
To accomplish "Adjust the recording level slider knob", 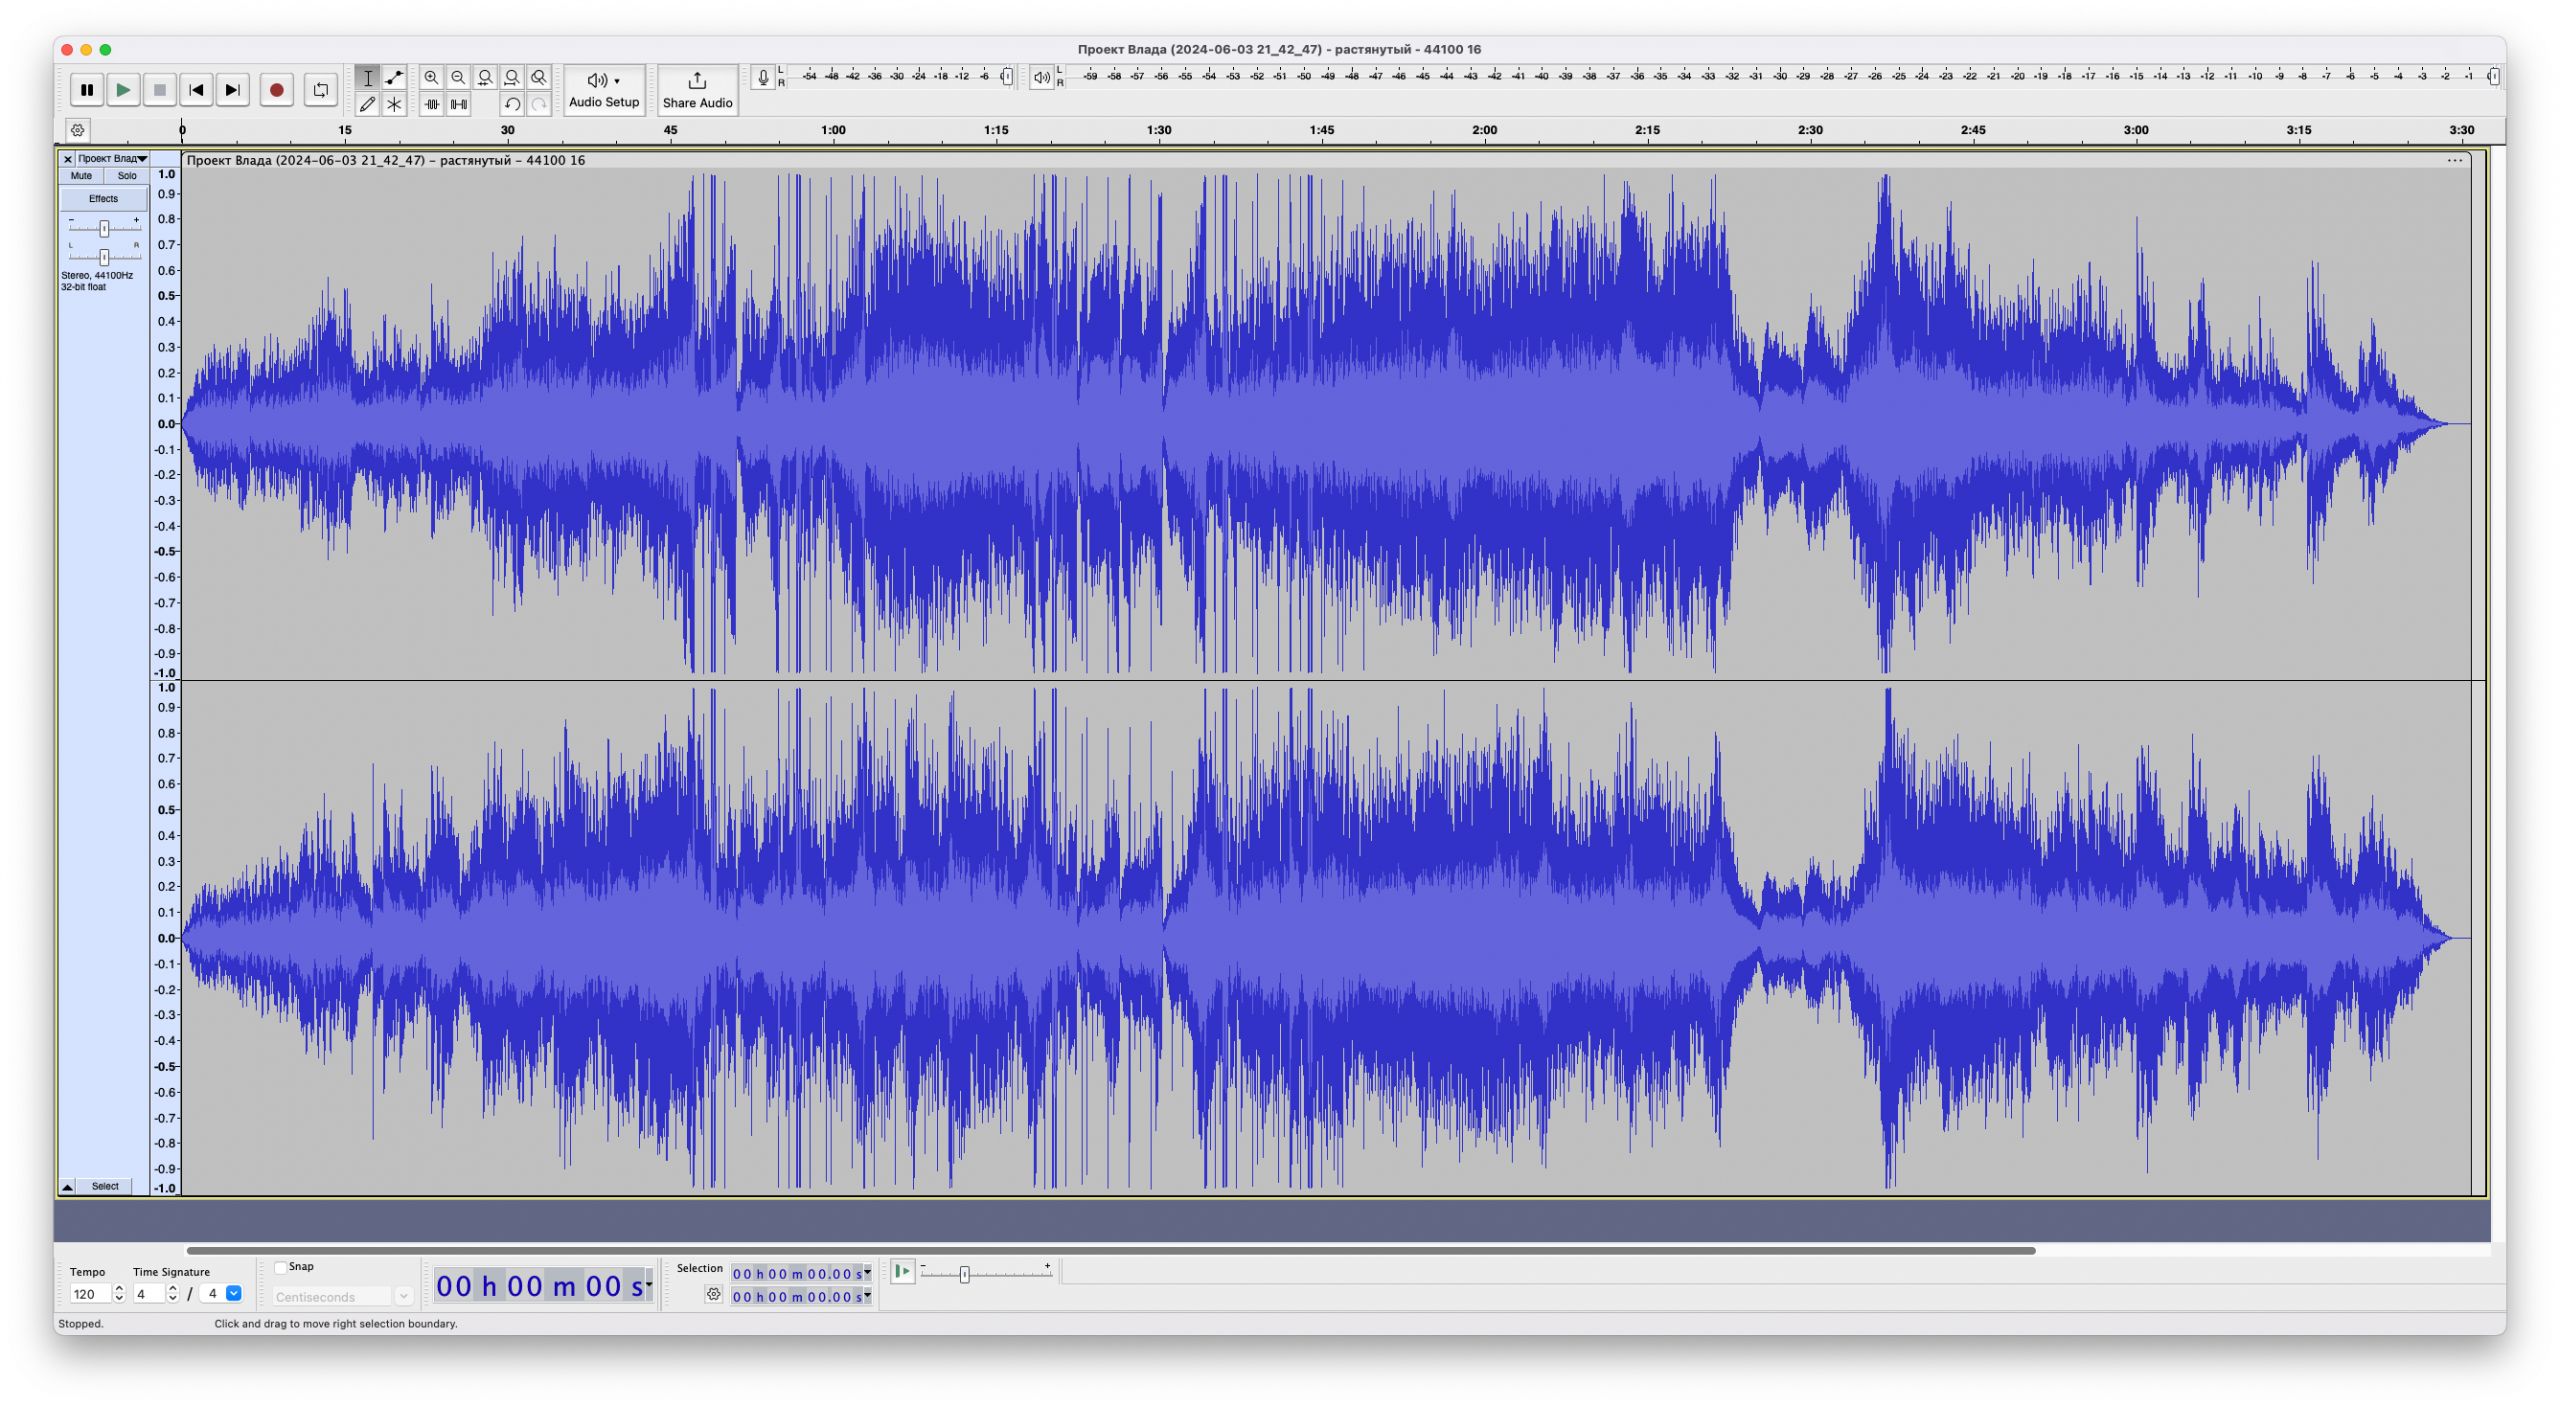I will click(1006, 77).
